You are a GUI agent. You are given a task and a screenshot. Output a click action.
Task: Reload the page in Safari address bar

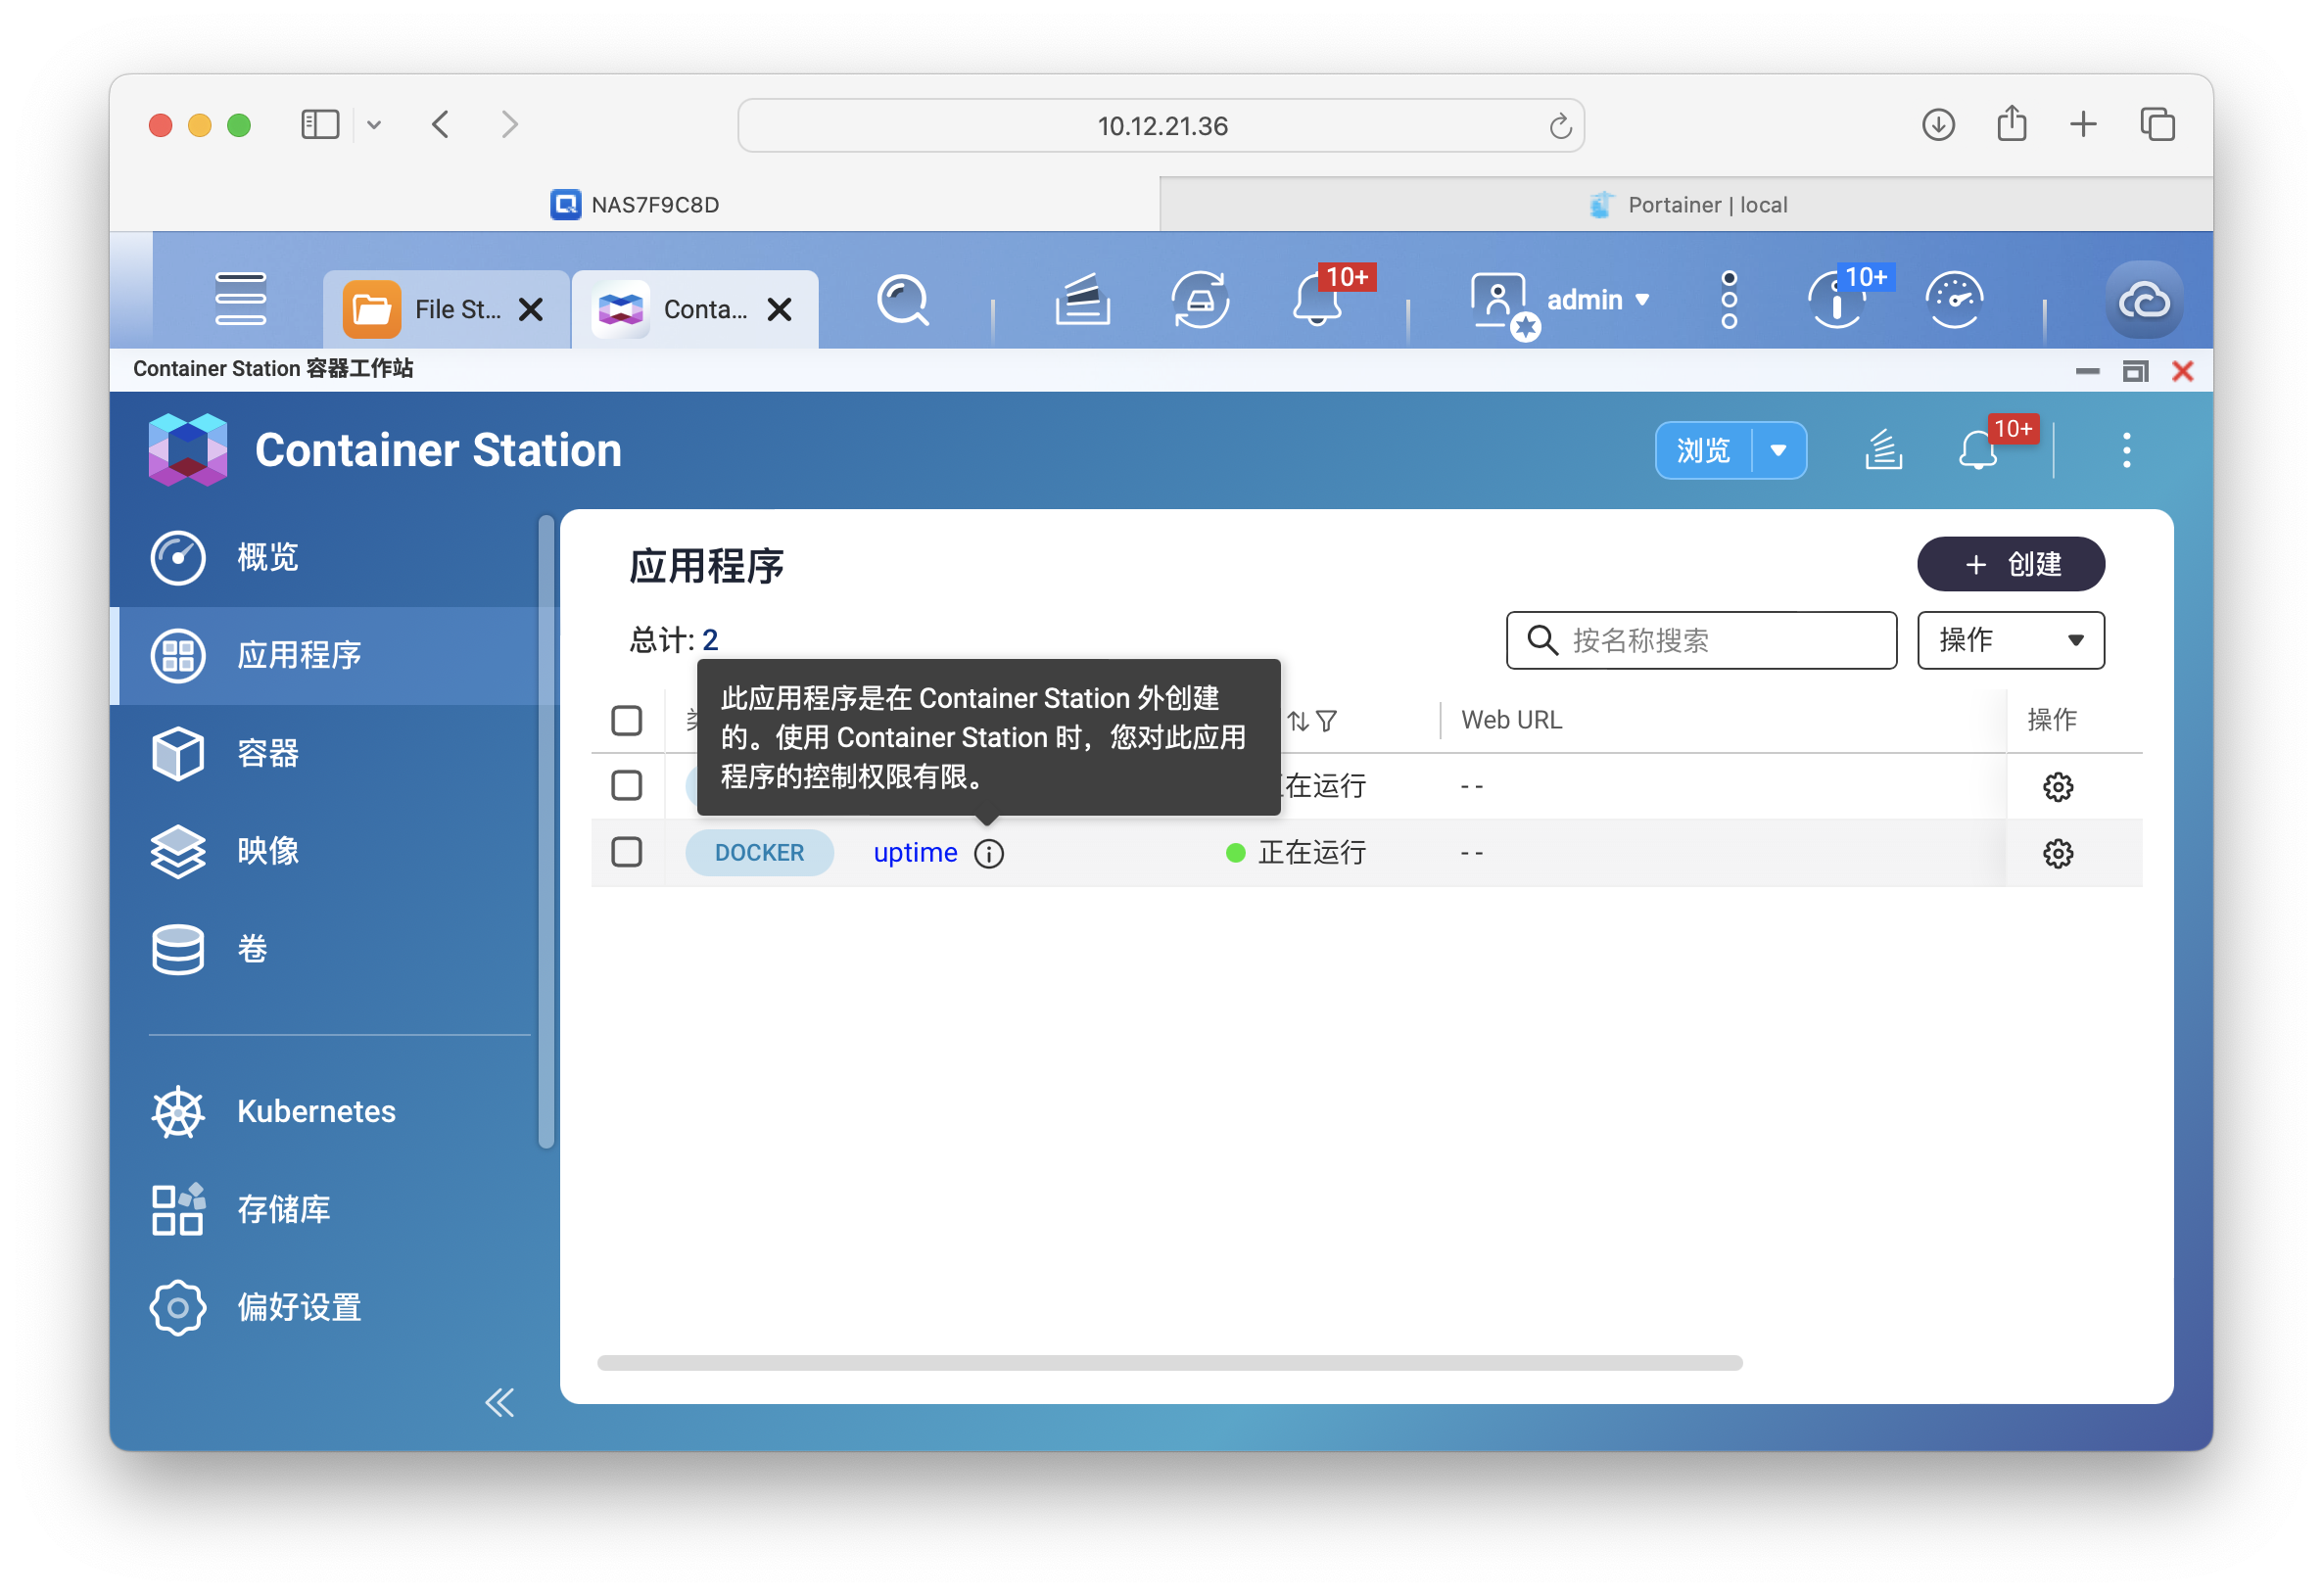click(1559, 126)
